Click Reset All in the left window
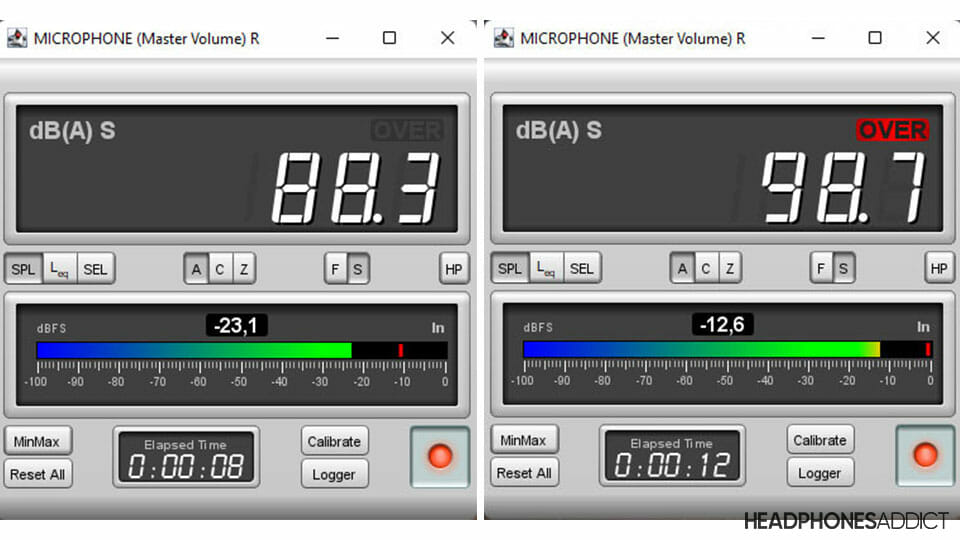This screenshot has width=960, height=540. 37,474
